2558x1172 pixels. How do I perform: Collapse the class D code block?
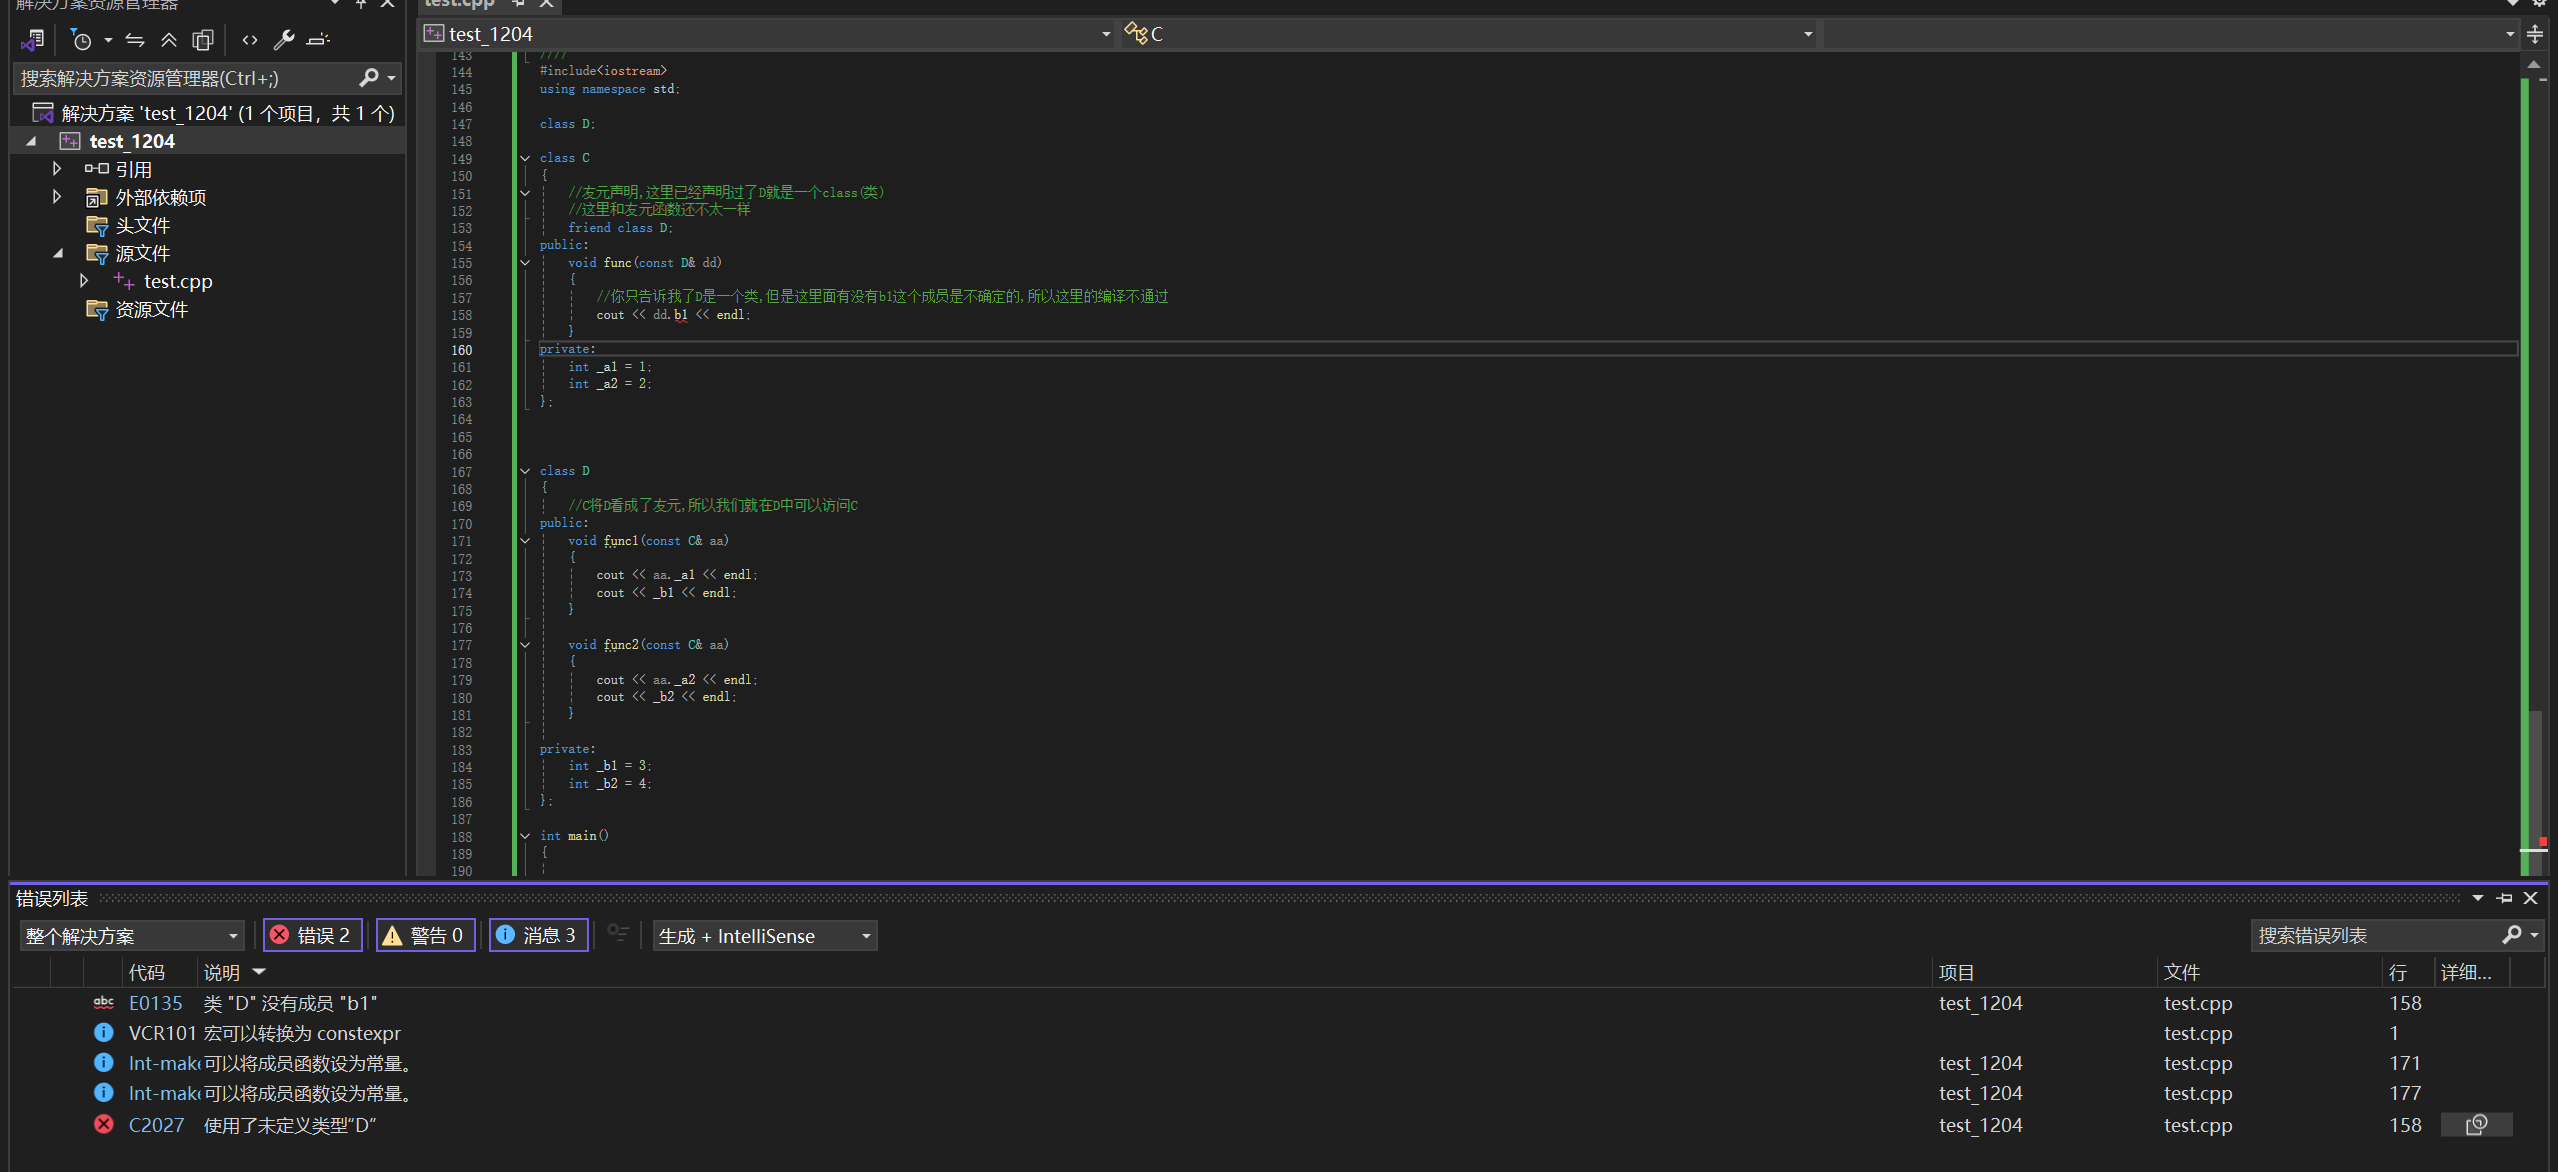coord(525,471)
